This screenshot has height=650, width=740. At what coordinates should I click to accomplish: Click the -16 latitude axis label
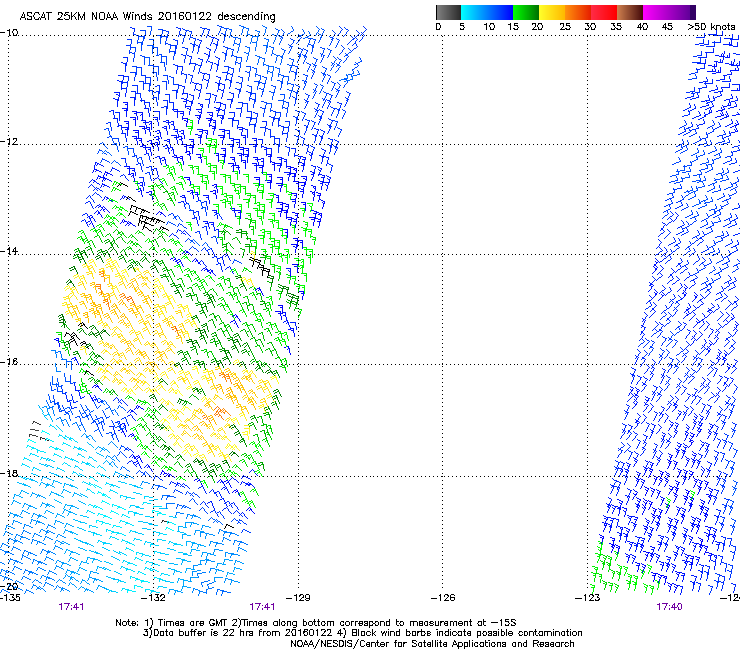[x=9, y=362]
